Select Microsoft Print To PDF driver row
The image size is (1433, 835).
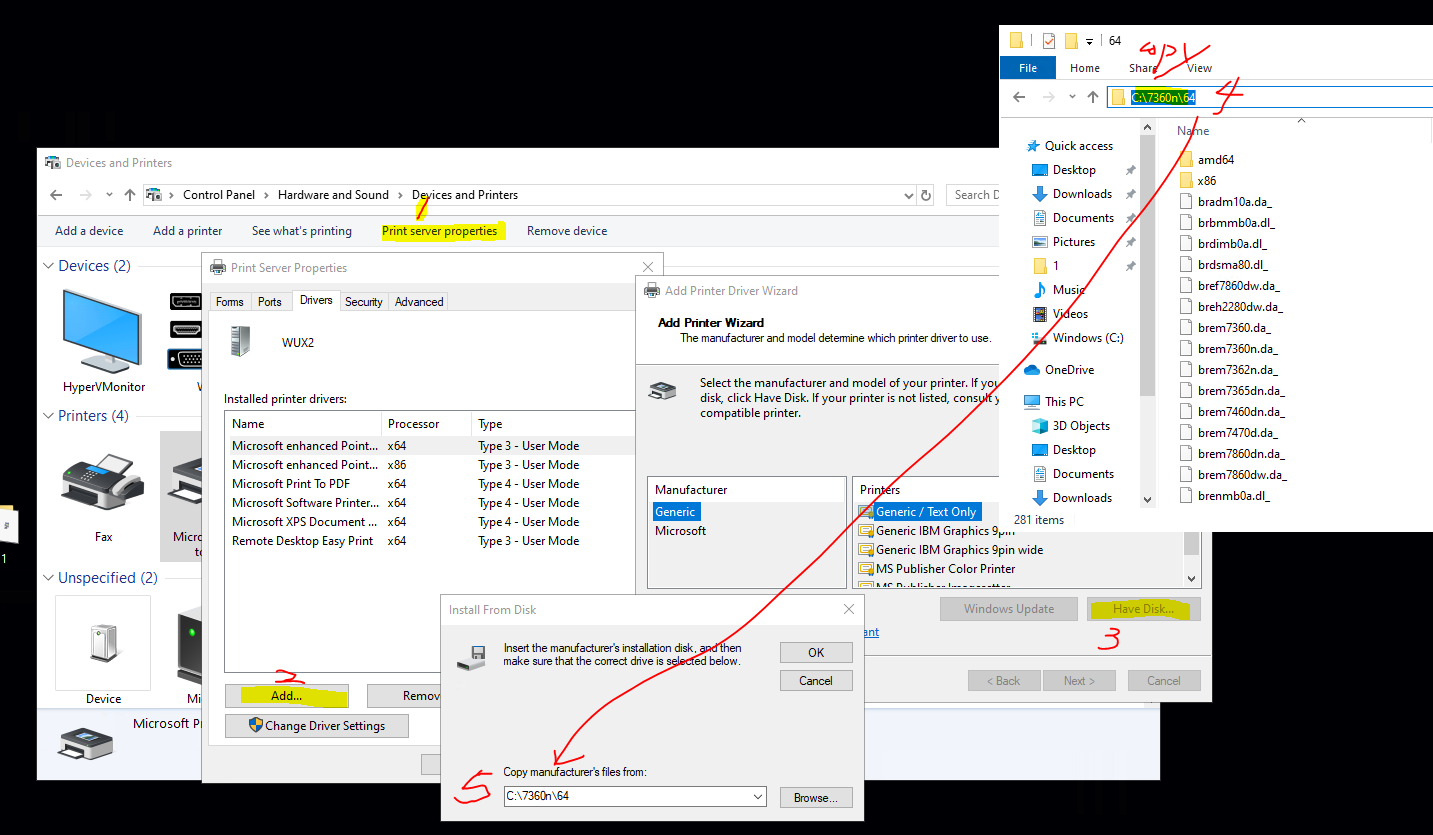point(430,484)
